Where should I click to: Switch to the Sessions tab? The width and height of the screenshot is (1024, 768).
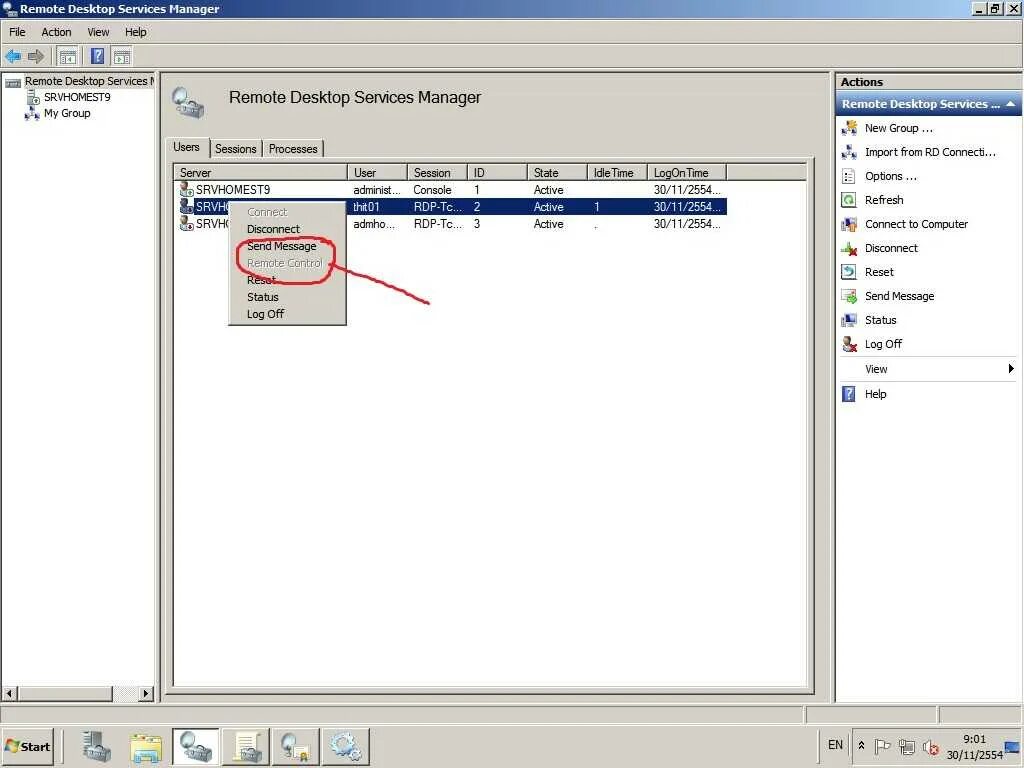[236, 149]
